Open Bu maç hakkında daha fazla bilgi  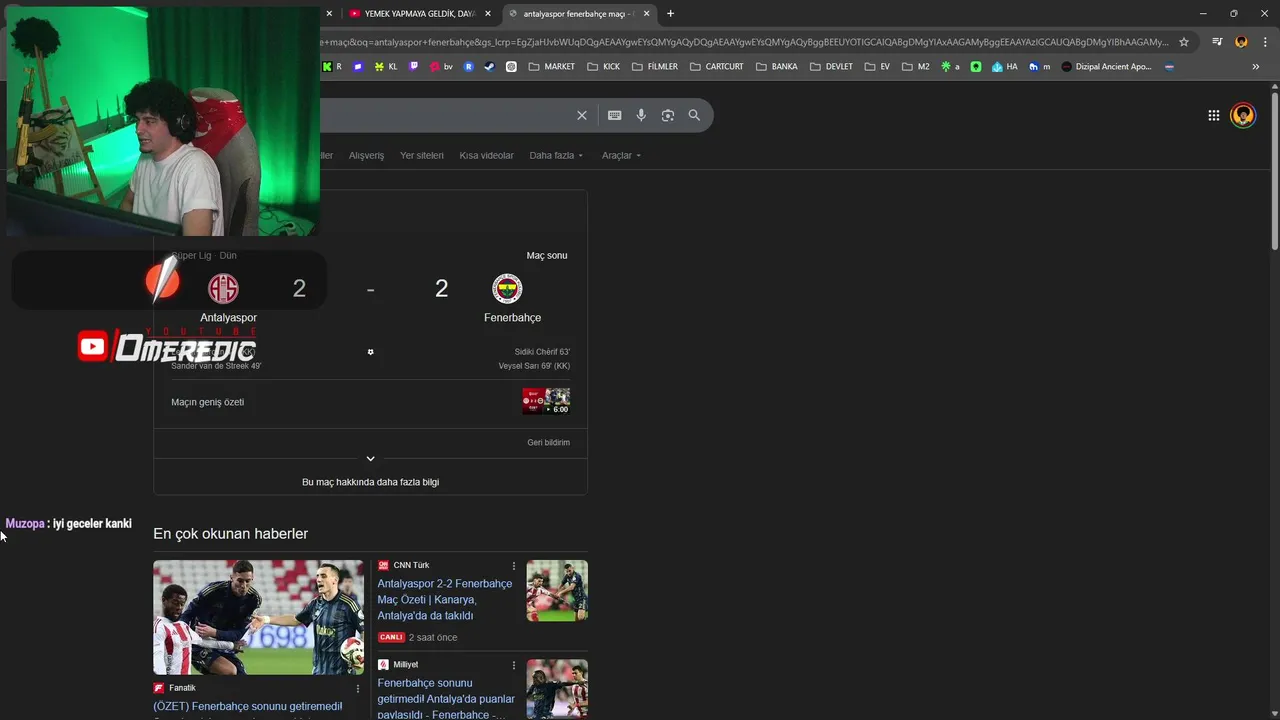(370, 482)
